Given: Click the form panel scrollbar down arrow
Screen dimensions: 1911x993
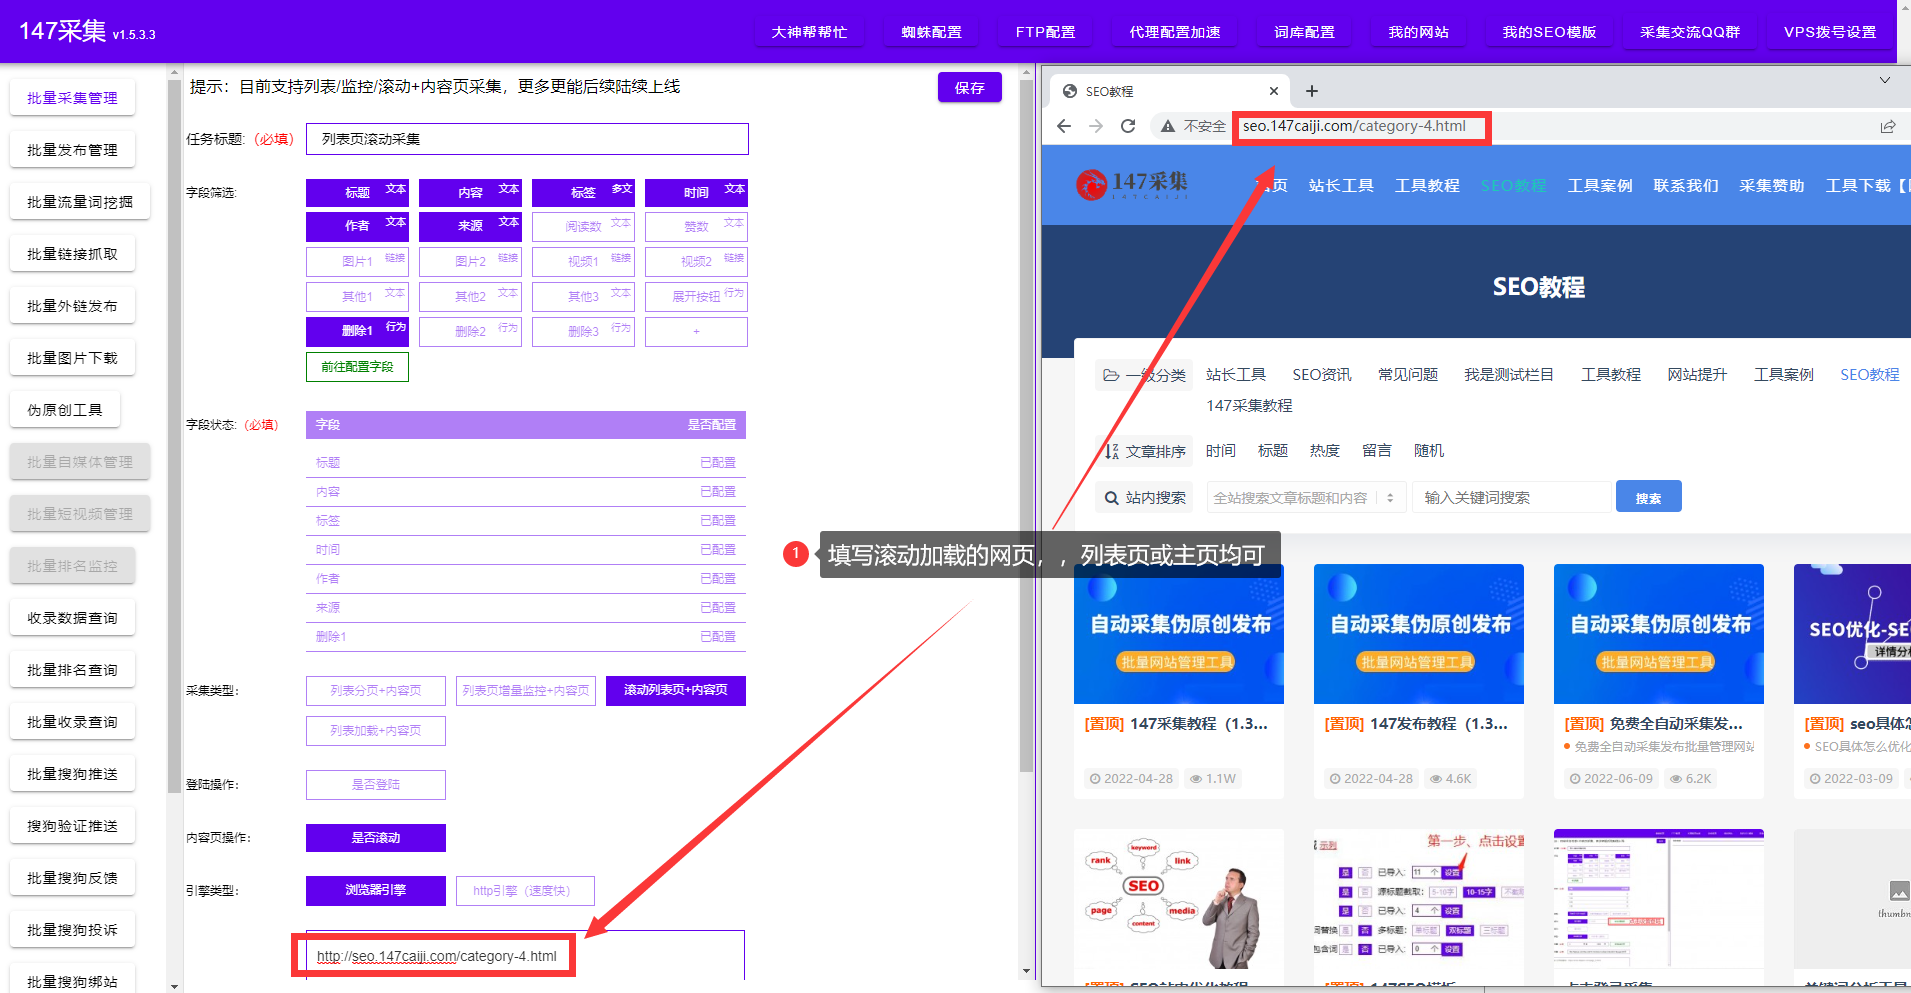Looking at the screenshot, I should [1026, 971].
